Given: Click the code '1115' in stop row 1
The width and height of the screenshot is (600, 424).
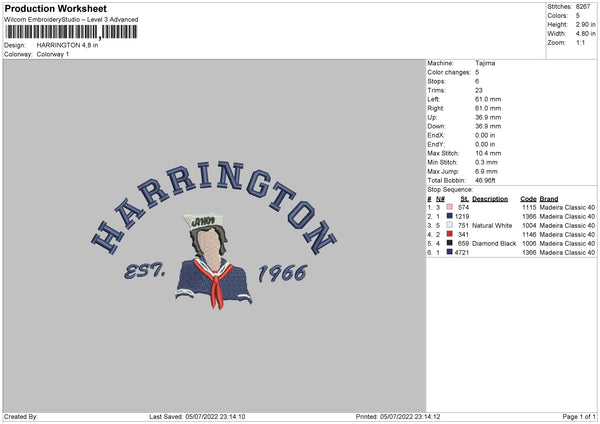Looking at the screenshot, I should [x=529, y=207].
